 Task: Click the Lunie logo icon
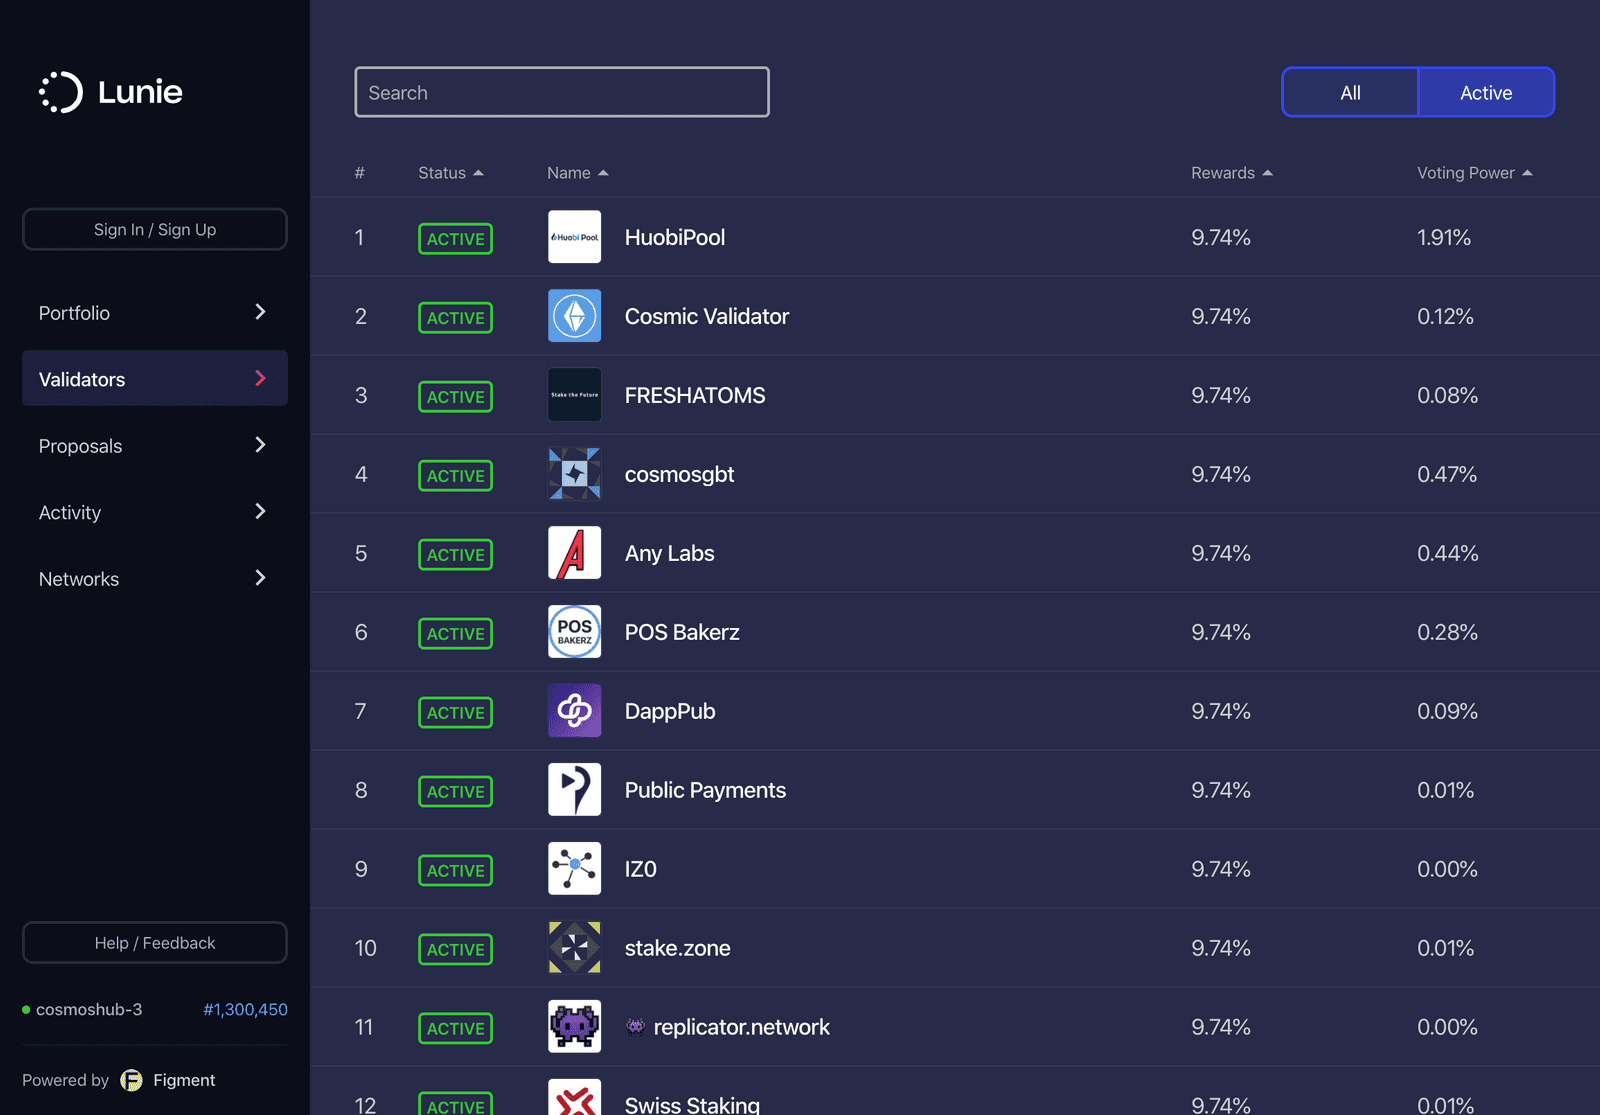61,92
